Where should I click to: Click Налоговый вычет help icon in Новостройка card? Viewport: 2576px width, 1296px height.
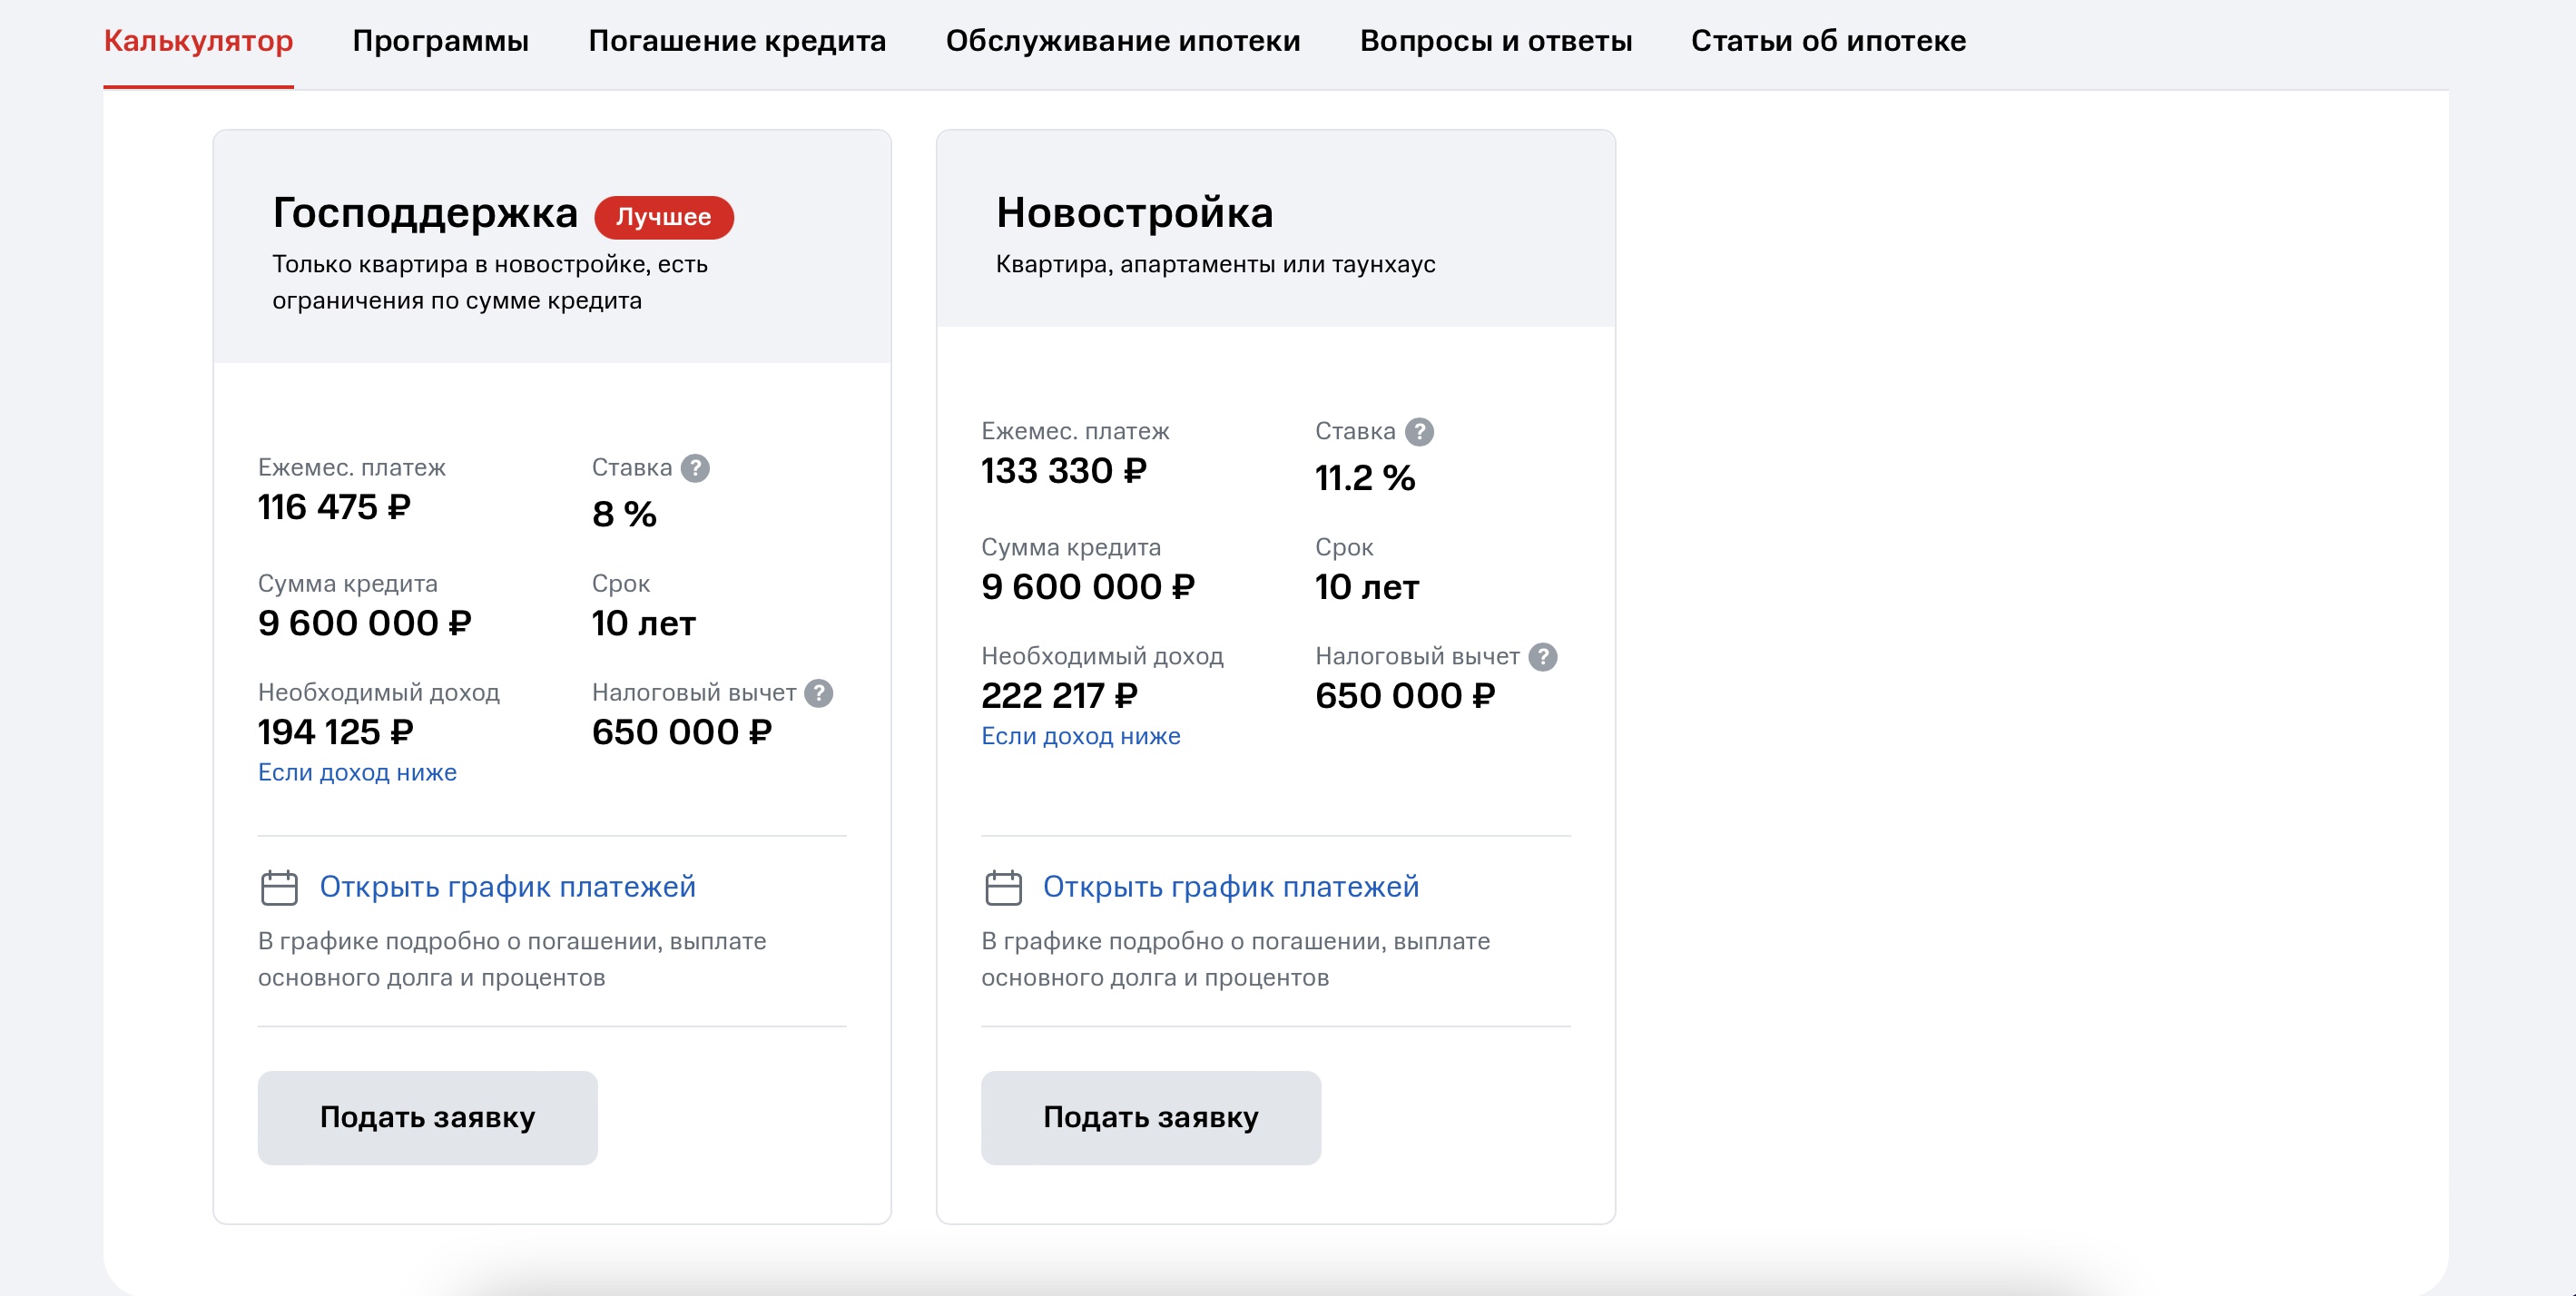(1543, 657)
